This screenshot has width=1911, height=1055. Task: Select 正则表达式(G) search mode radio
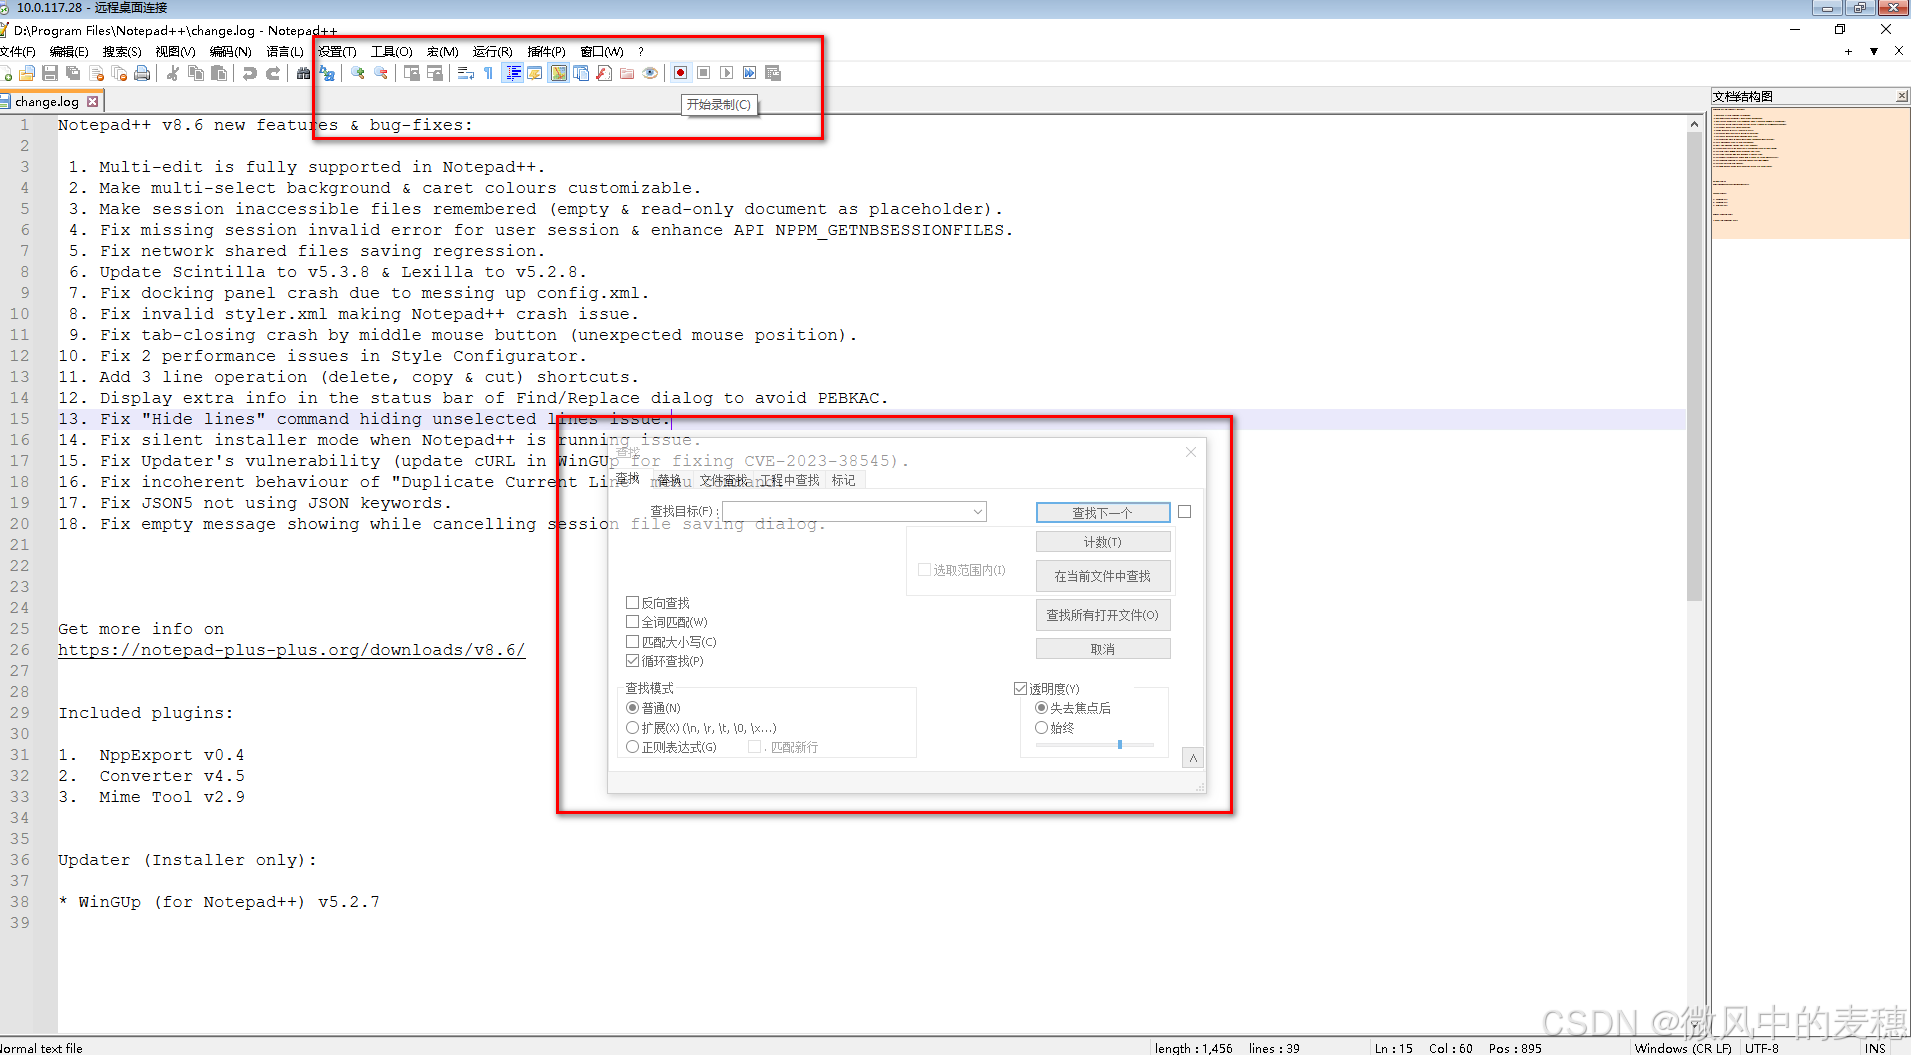632,747
